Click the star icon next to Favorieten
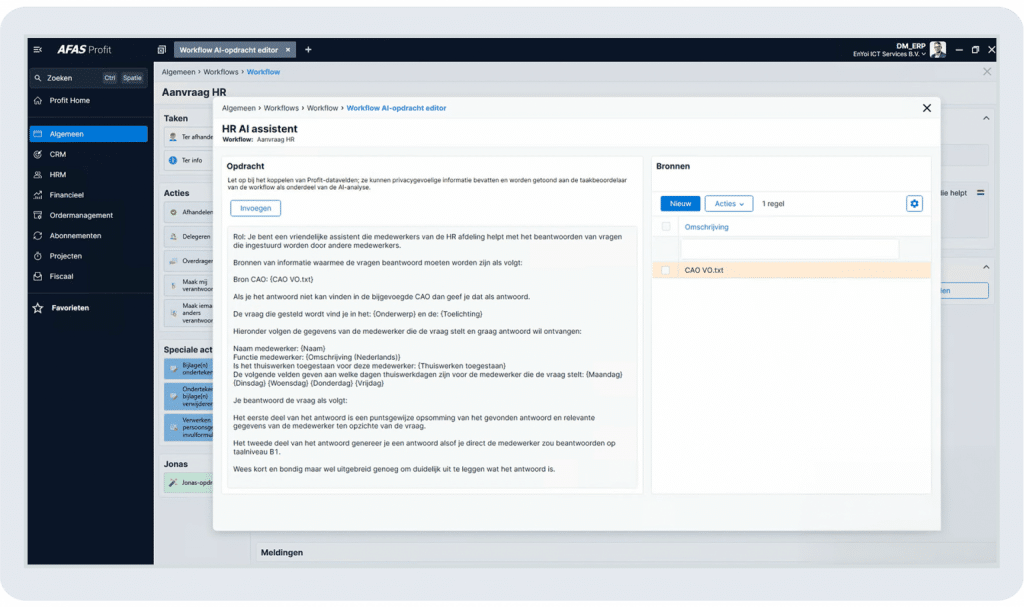 click(38, 308)
